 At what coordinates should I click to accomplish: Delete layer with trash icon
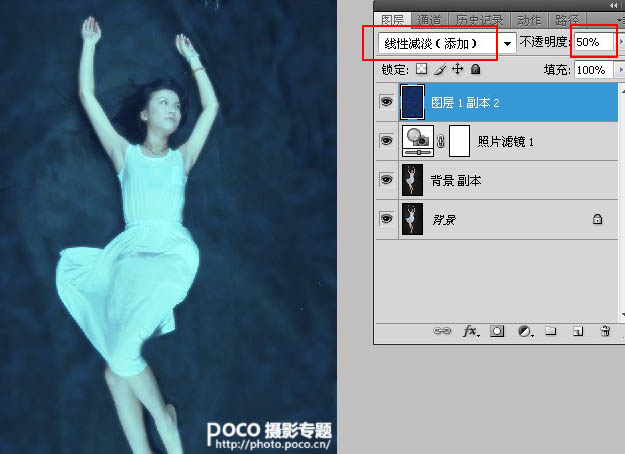click(x=605, y=330)
